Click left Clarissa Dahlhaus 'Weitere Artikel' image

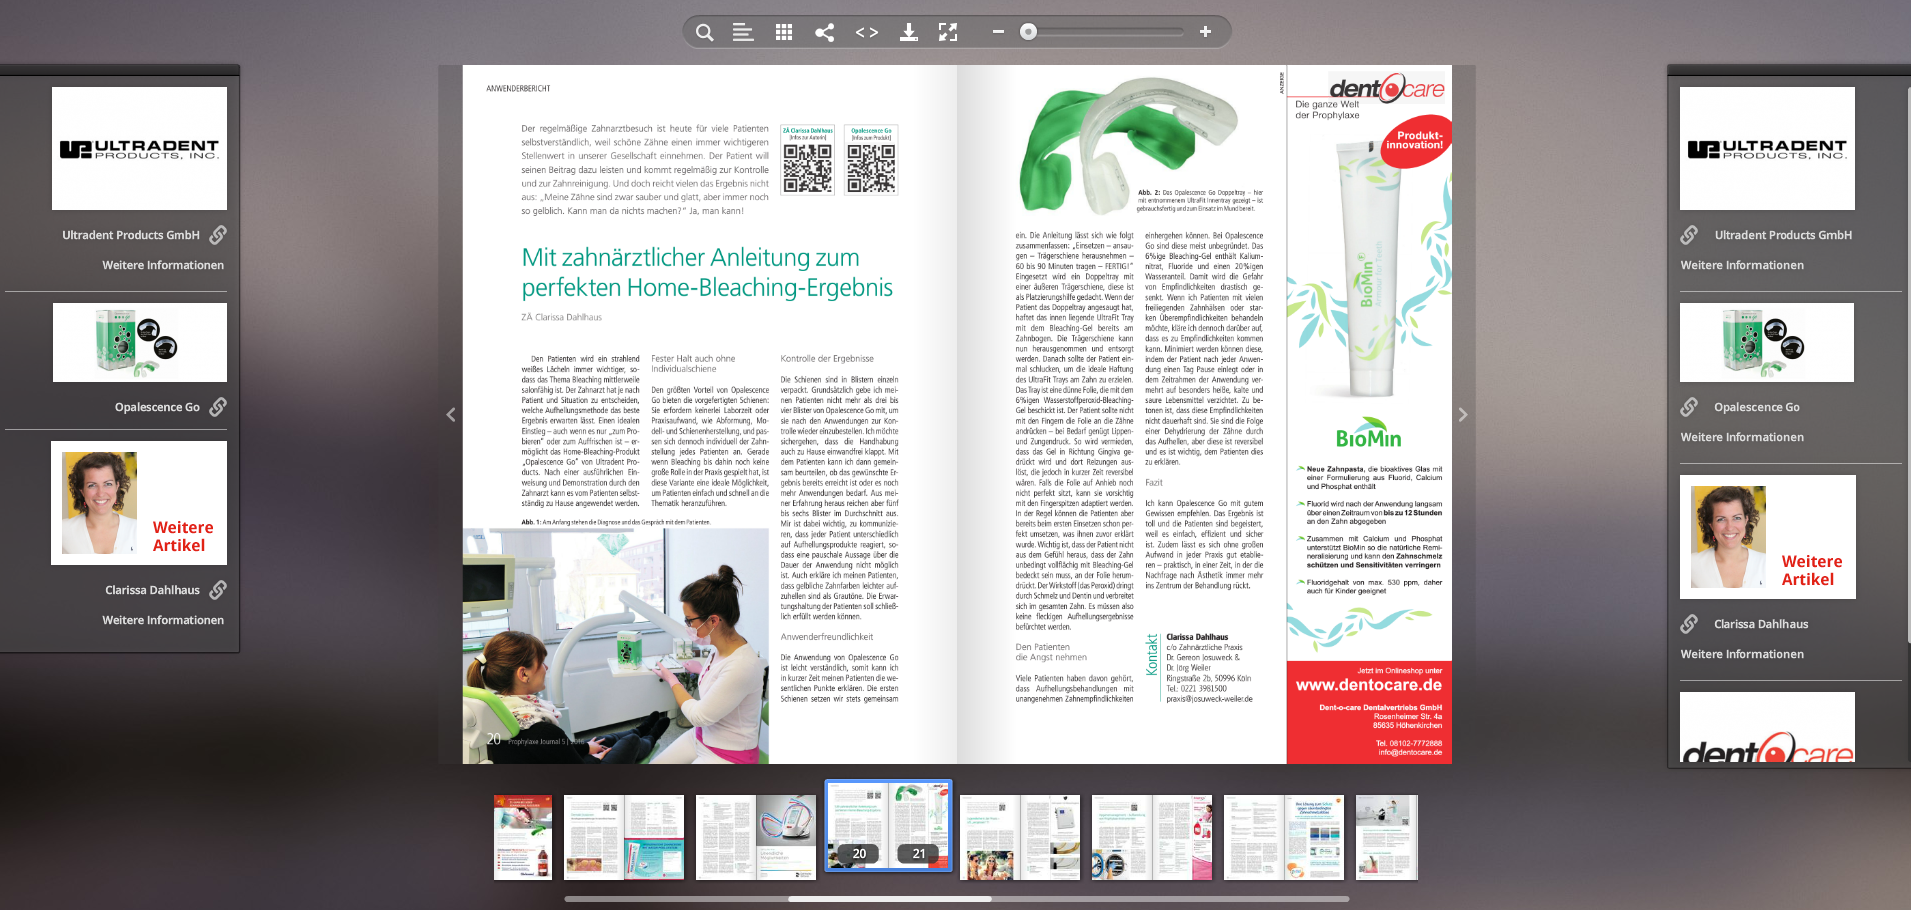click(139, 503)
